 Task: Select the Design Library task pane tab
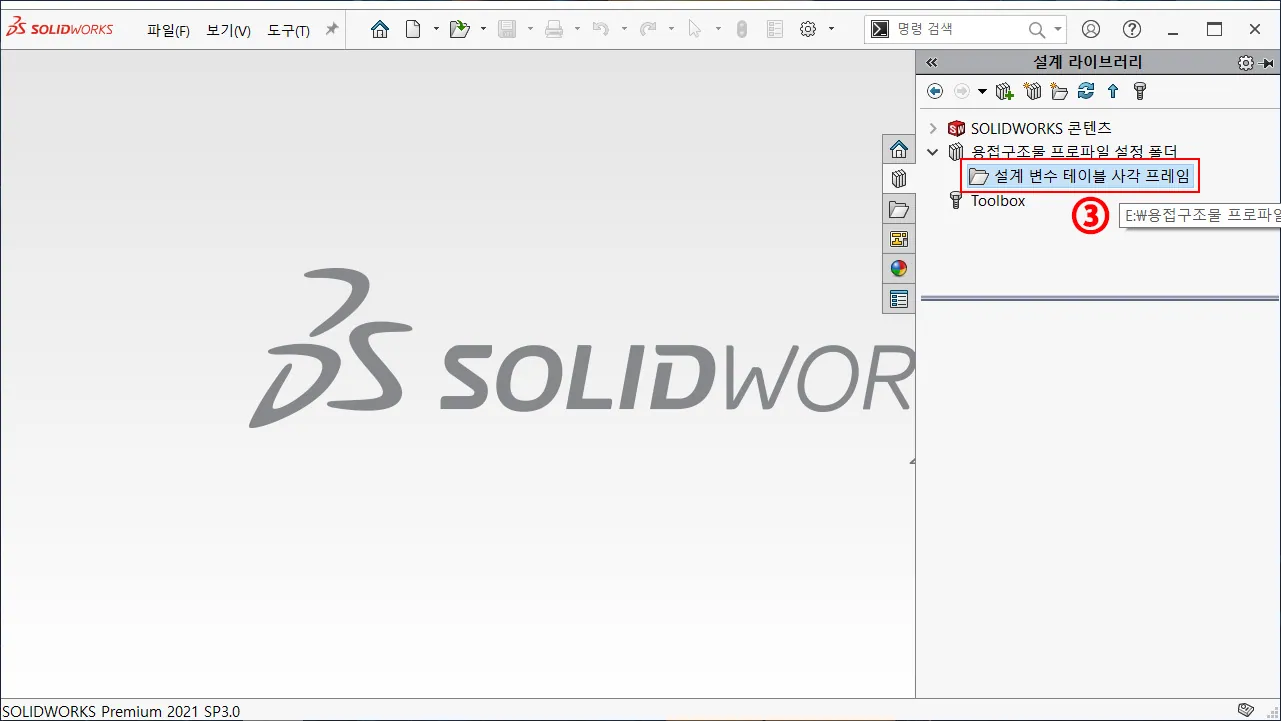pos(899,179)
